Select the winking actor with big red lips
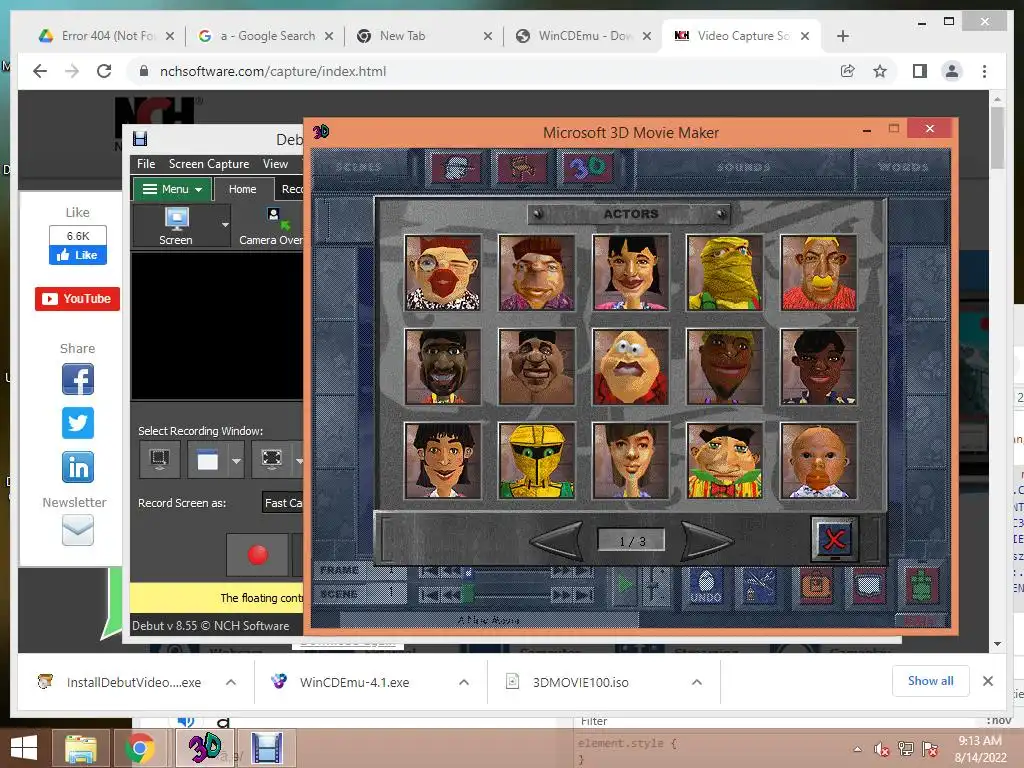This screenshot has width=1024, height=768. click(443, 272)
